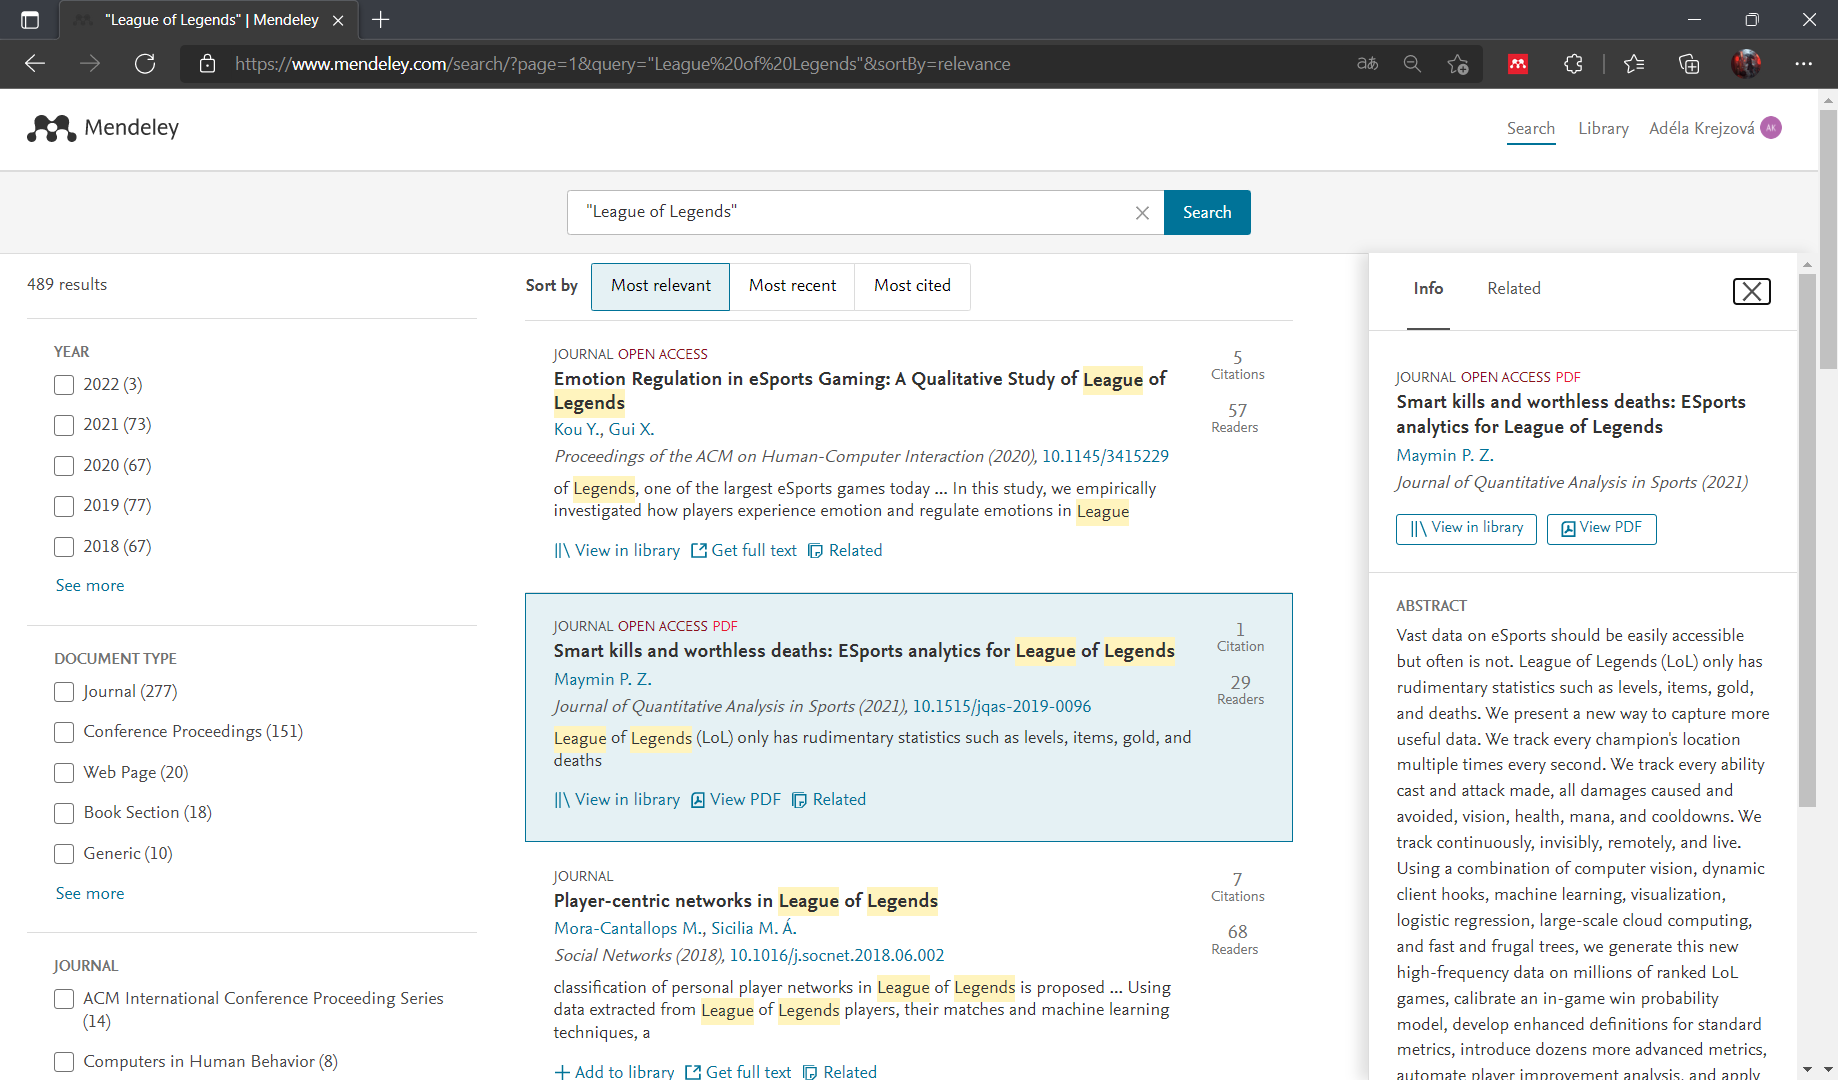
Task: Open the Adéla Krejzová account menu
Action: (x=1701, y=128)
